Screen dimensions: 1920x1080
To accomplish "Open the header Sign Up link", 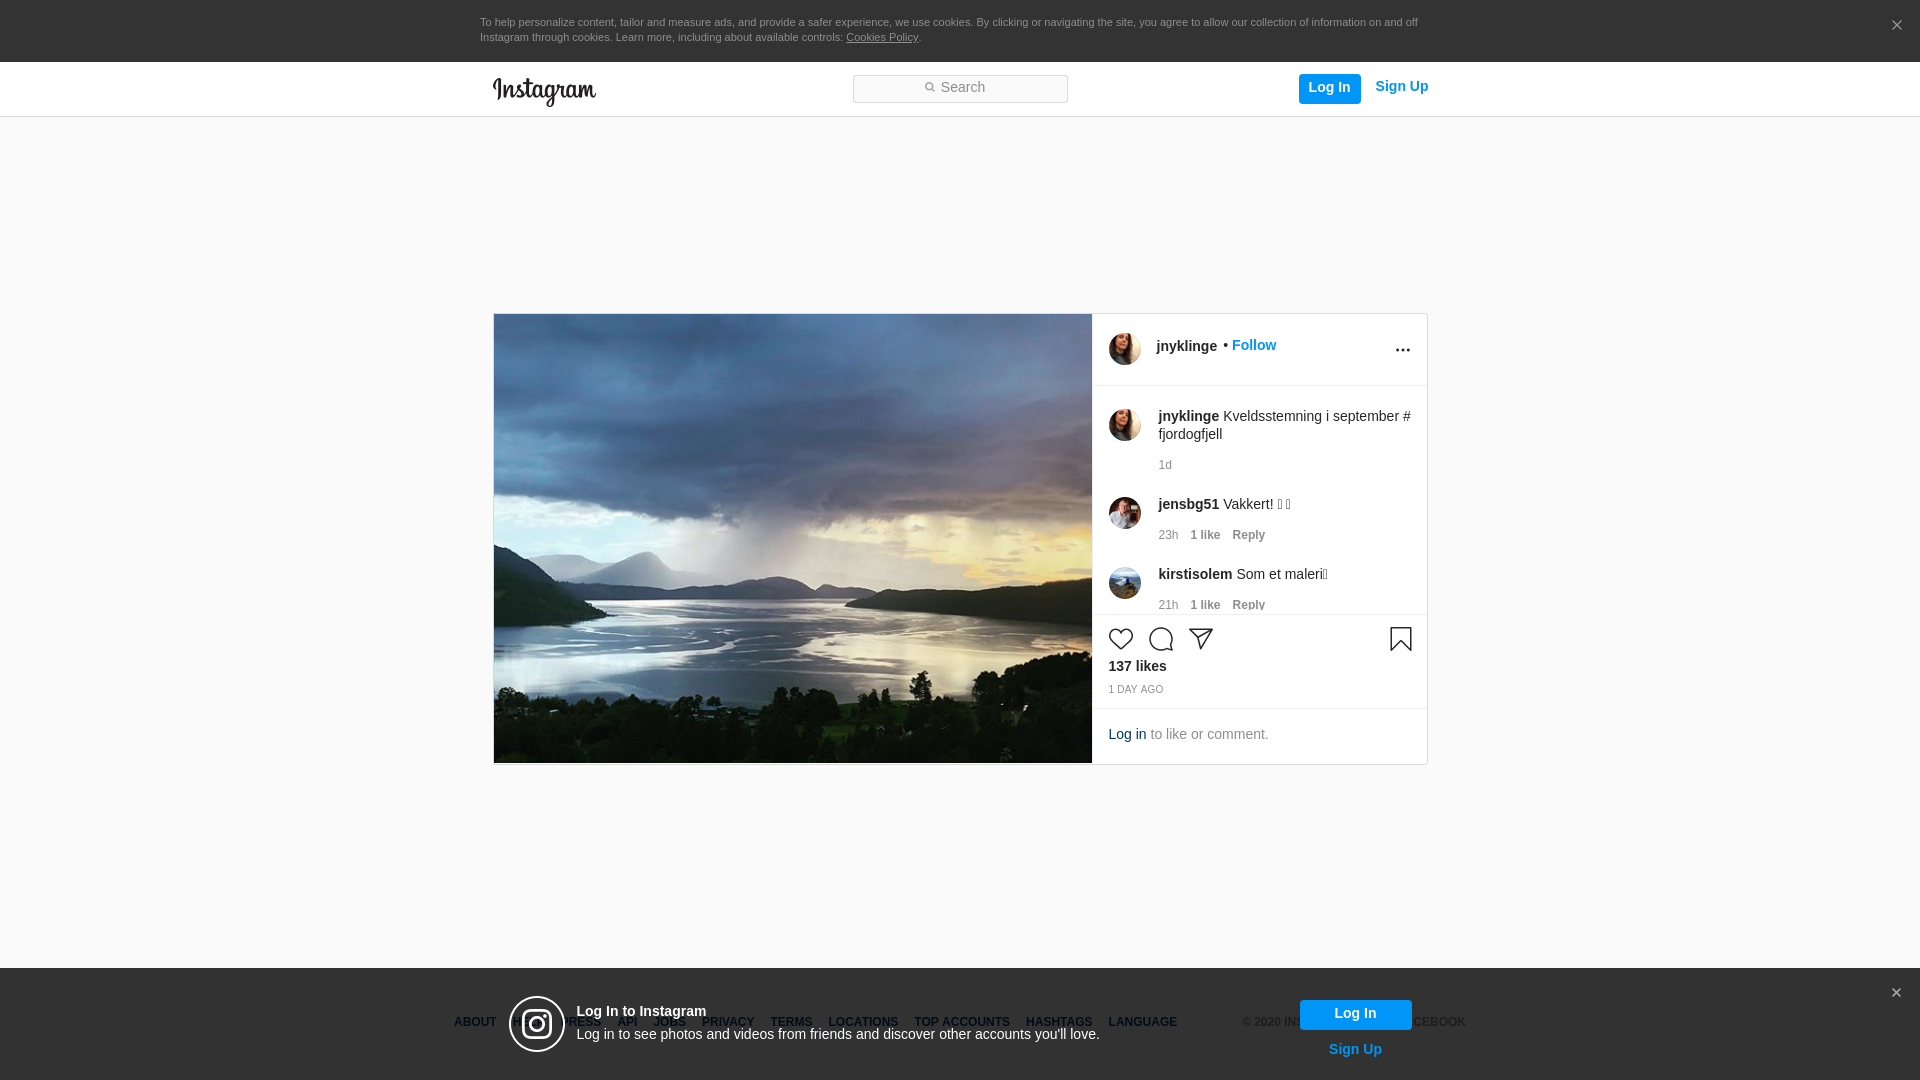I will pos(1401,87).
